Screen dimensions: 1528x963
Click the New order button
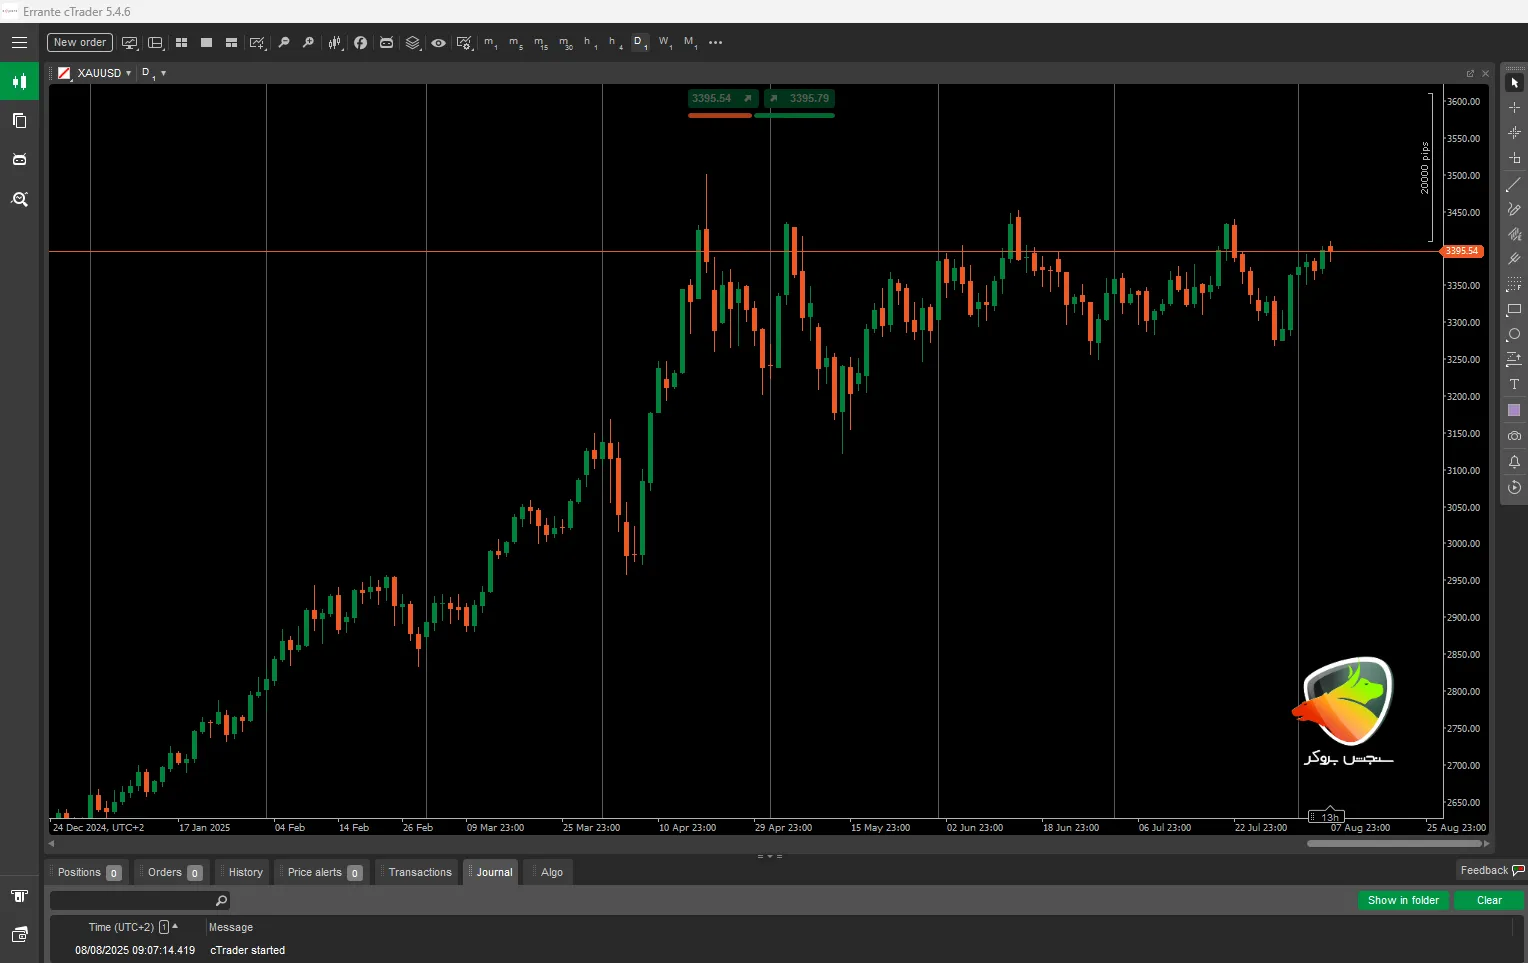point(80,43)
